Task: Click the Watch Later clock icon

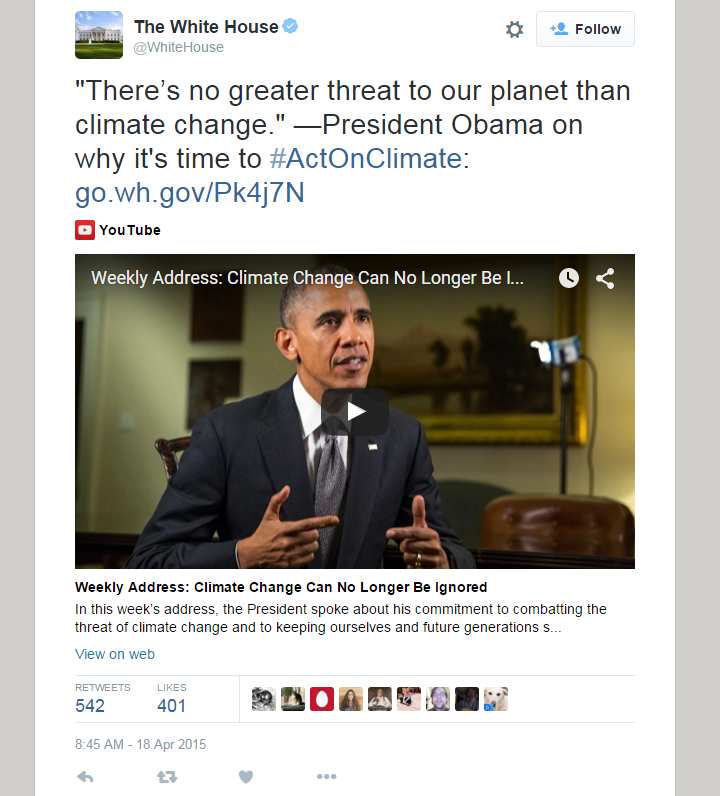Action: [x=569, y=278]
